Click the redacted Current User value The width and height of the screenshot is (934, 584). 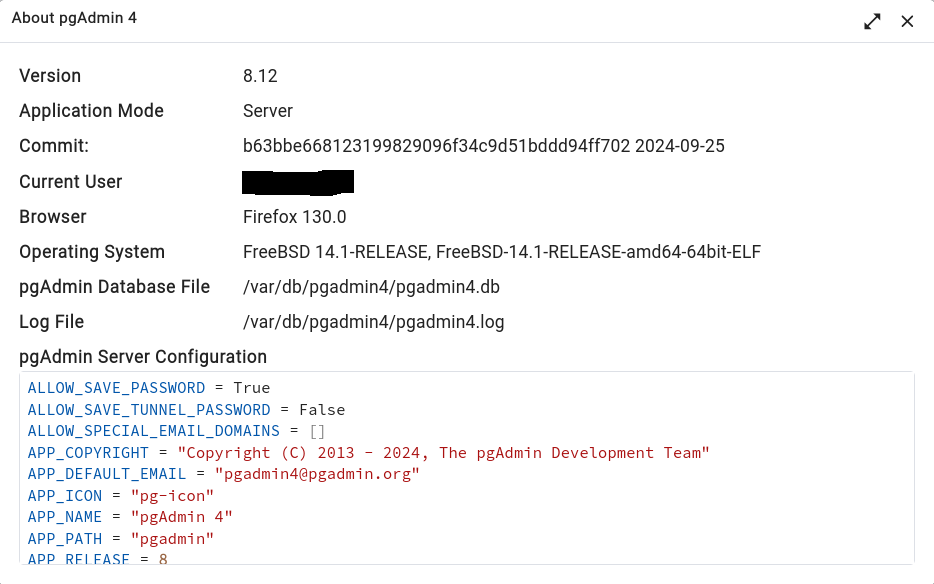299,182
